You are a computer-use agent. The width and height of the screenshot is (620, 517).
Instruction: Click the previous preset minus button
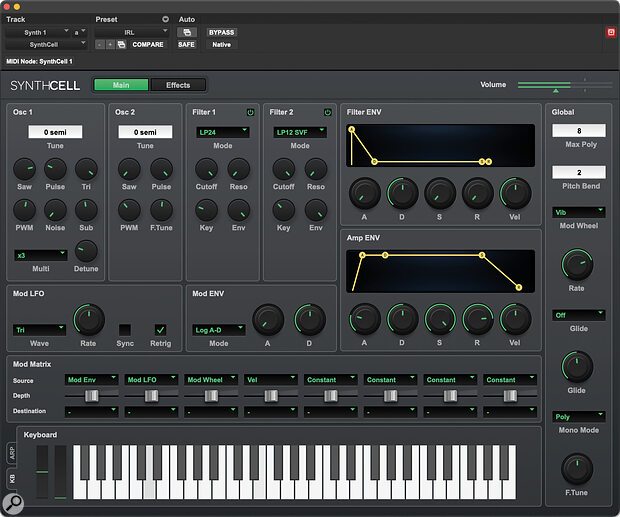100,45
